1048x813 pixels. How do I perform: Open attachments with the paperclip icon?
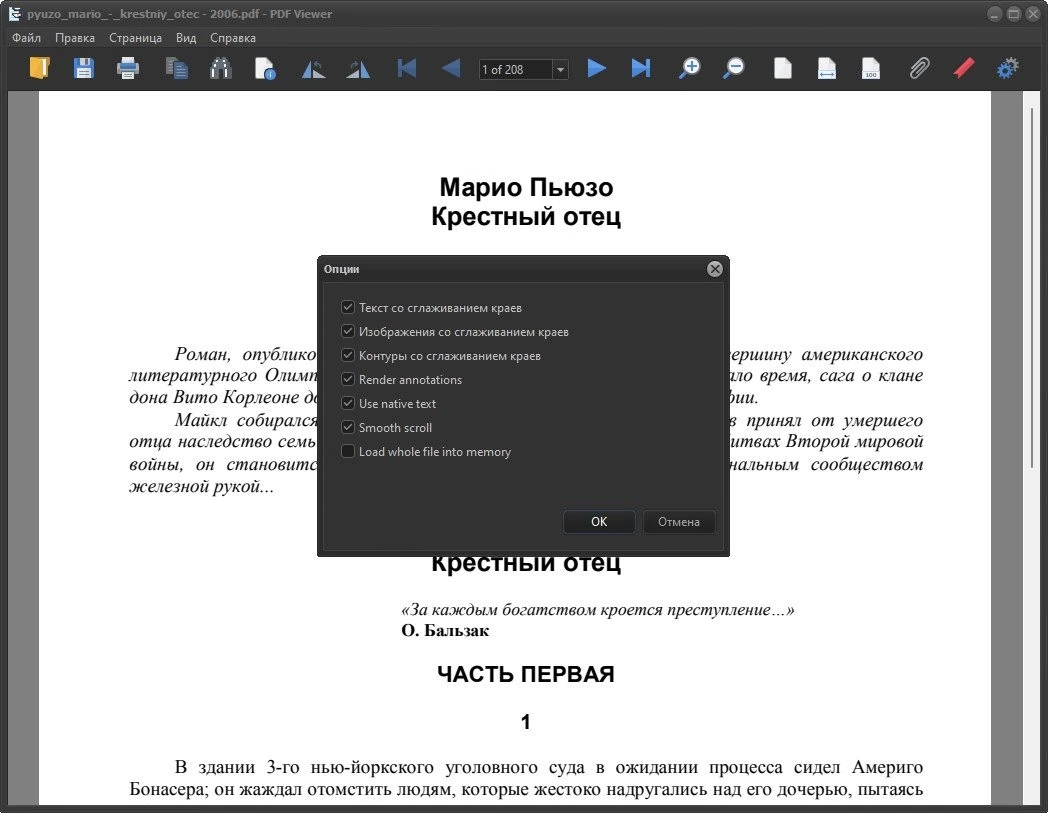pyautogui.click(x=920, y=68)
